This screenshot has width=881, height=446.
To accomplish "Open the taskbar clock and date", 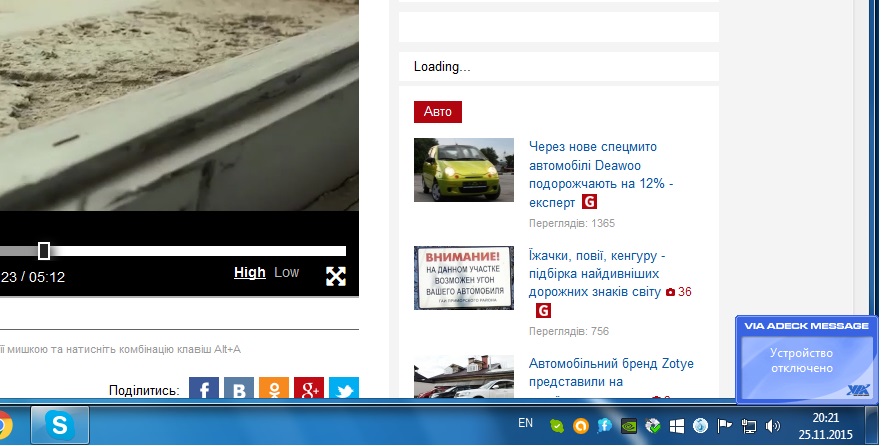I will click(x=825, y=426).
